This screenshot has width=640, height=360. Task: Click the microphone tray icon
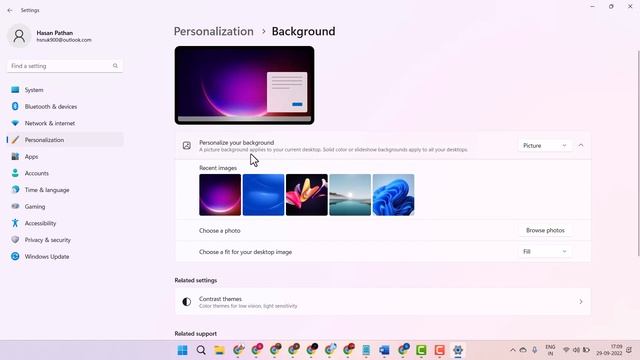coord(535,350)
